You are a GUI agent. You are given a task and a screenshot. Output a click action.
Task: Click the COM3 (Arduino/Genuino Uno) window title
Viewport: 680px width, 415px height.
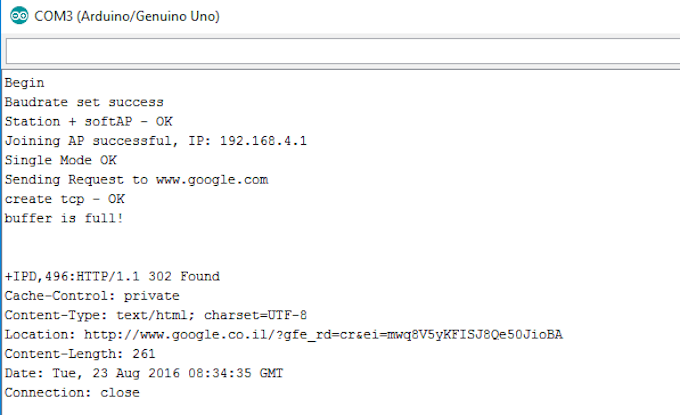(127, 16)
